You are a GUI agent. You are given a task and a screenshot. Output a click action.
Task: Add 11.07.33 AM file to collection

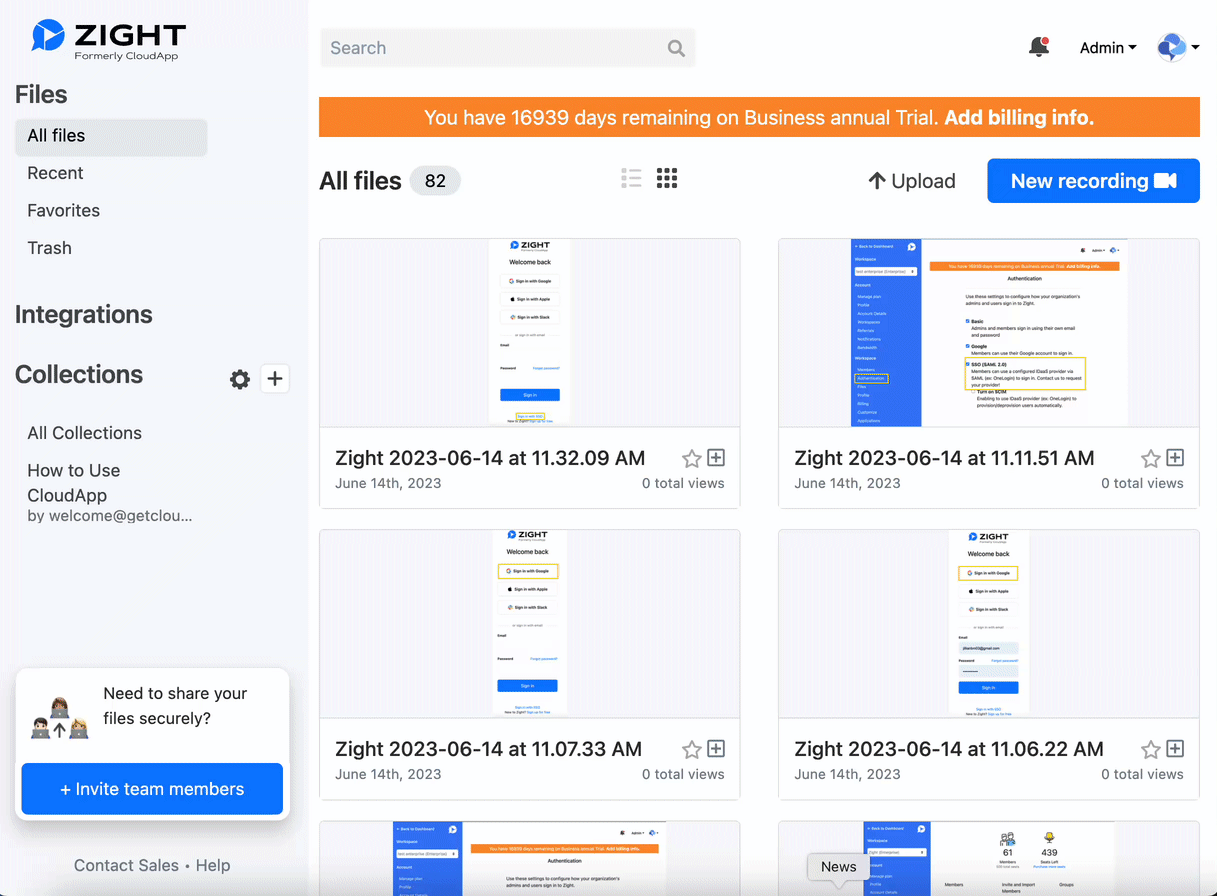pos(716,749)
